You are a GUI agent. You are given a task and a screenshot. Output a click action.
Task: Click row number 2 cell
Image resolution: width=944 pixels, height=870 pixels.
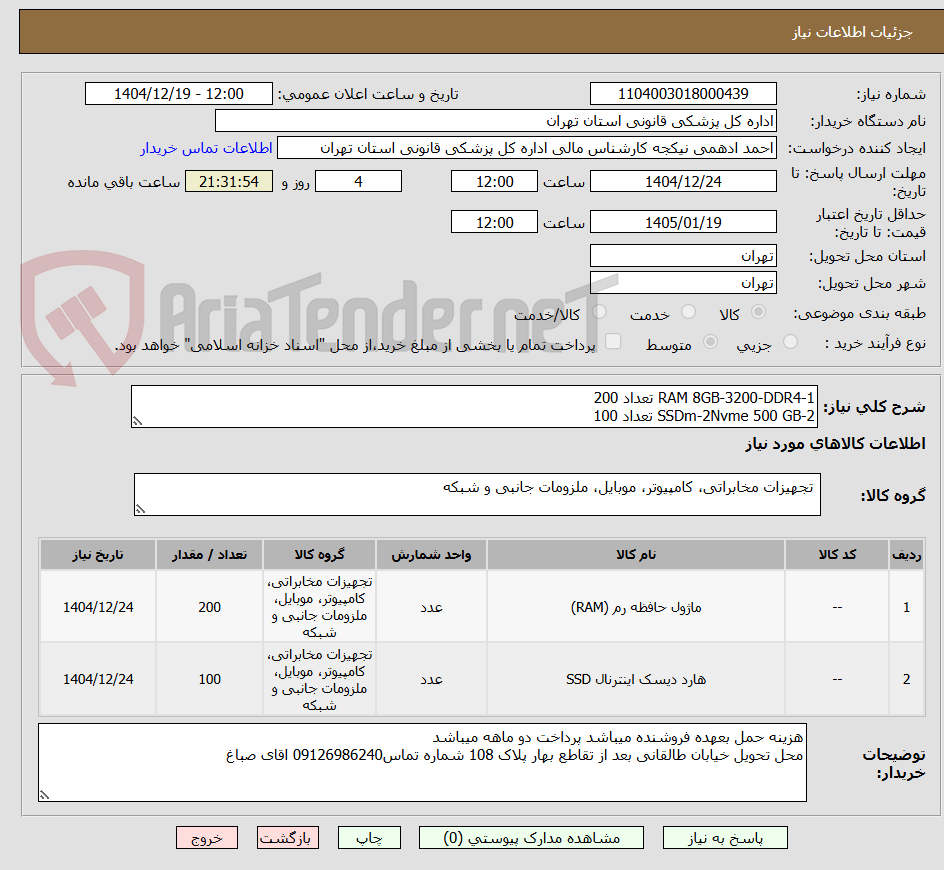907,679
